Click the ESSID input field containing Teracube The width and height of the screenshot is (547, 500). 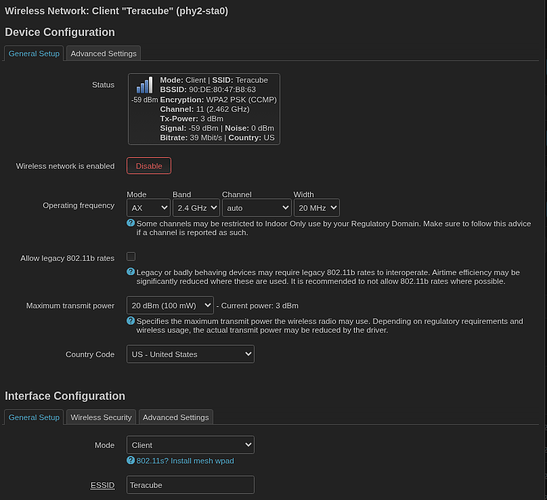tap(190, 485)
